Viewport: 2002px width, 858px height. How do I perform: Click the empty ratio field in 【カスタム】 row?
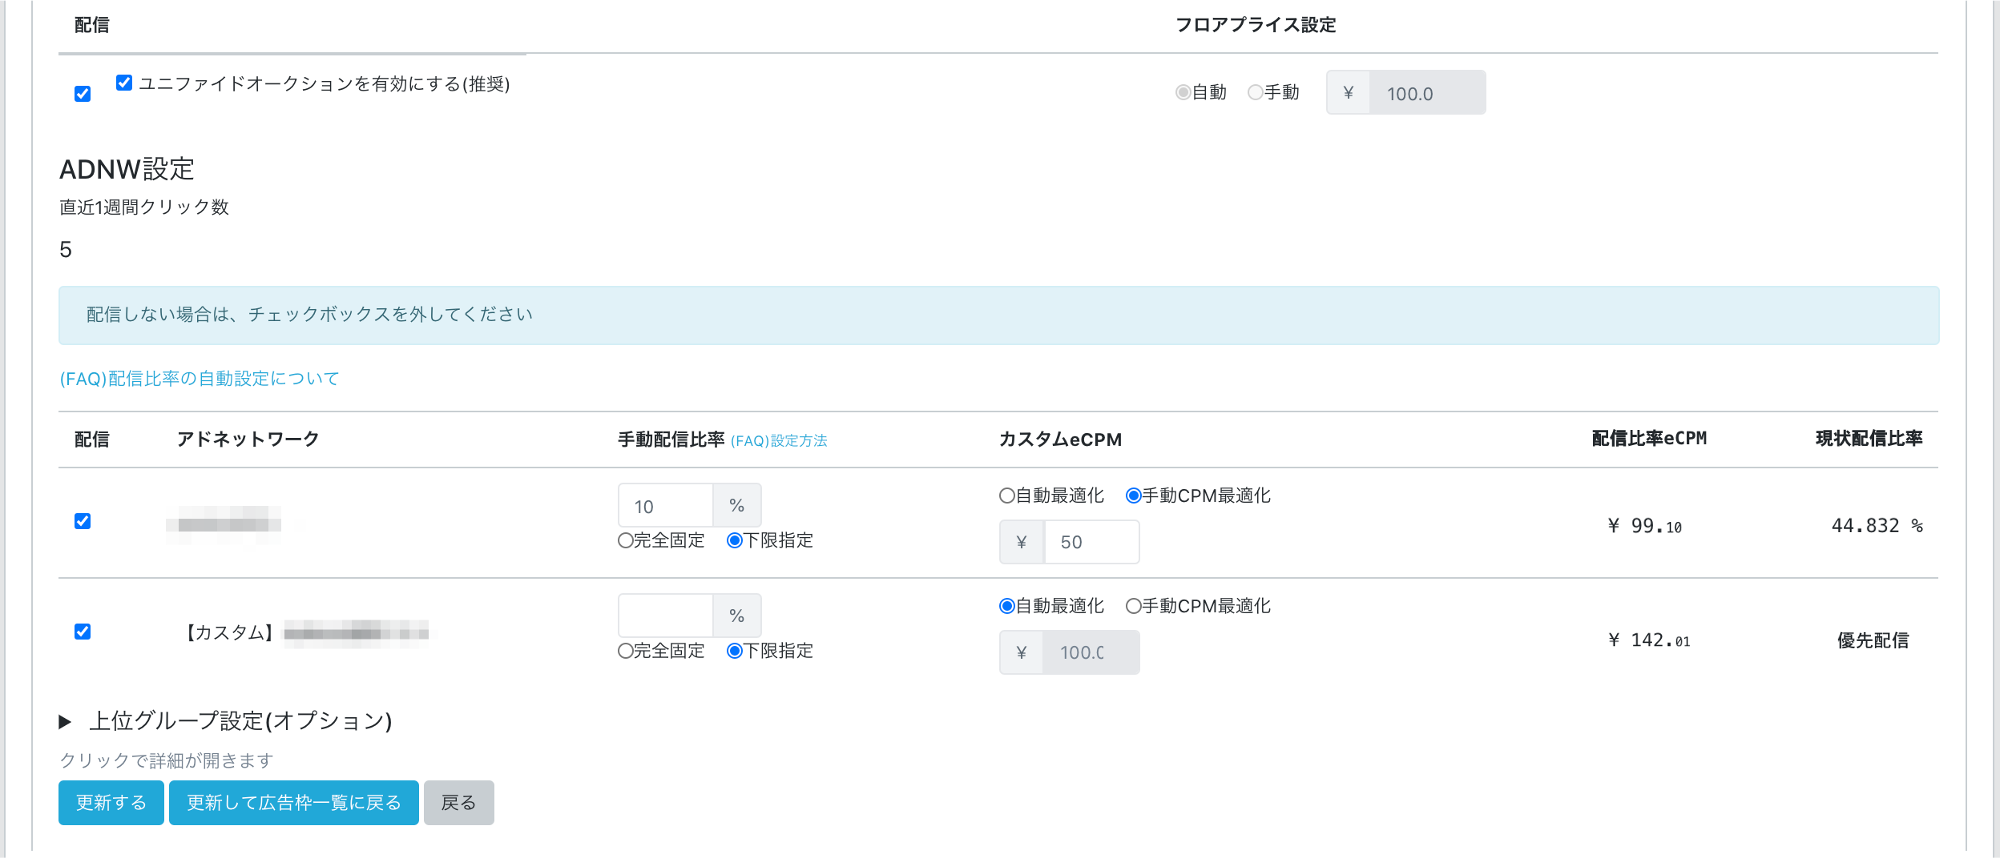click(x=666, y=616)
